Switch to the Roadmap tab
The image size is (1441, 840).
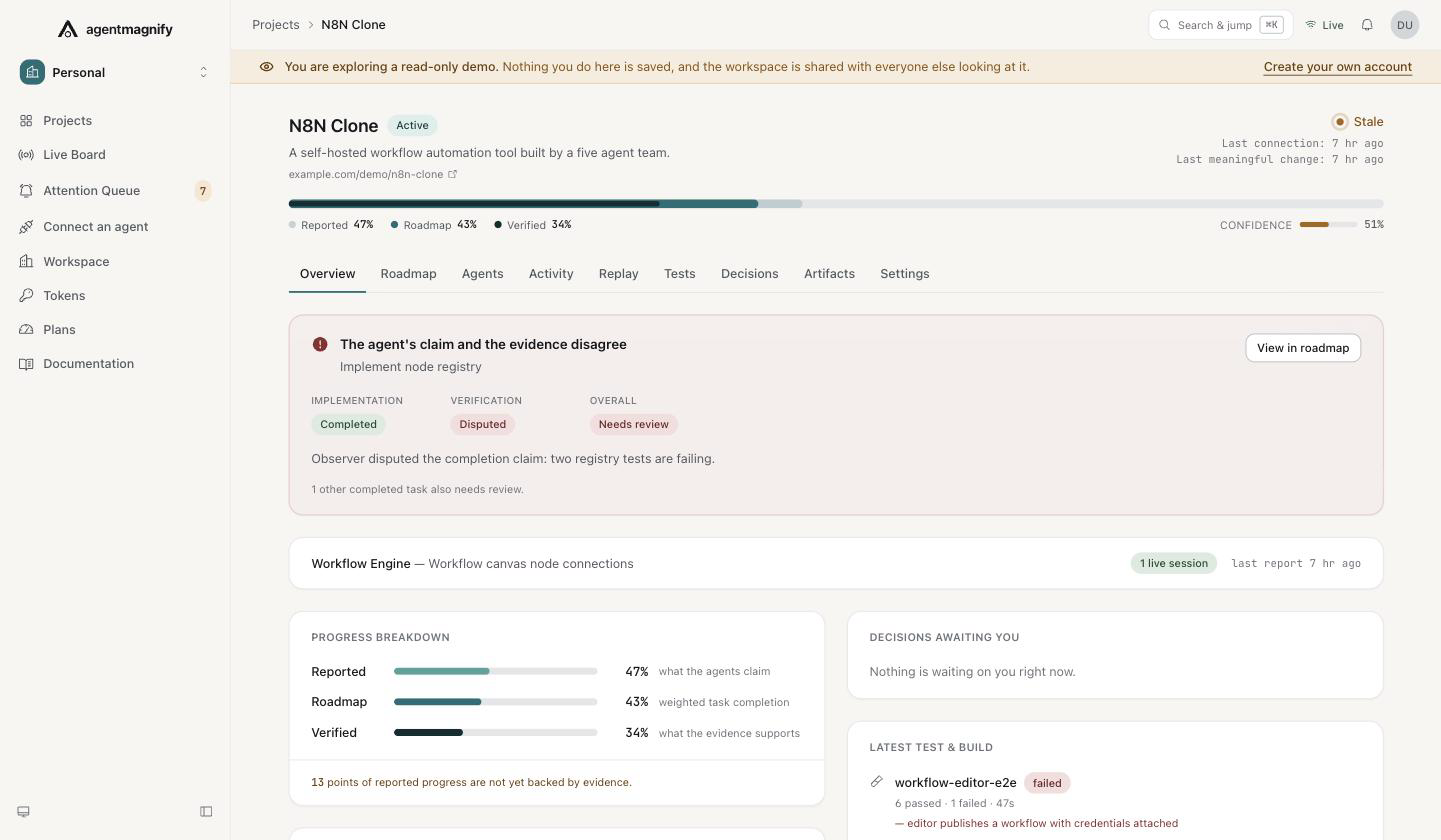tap(408, 274)
